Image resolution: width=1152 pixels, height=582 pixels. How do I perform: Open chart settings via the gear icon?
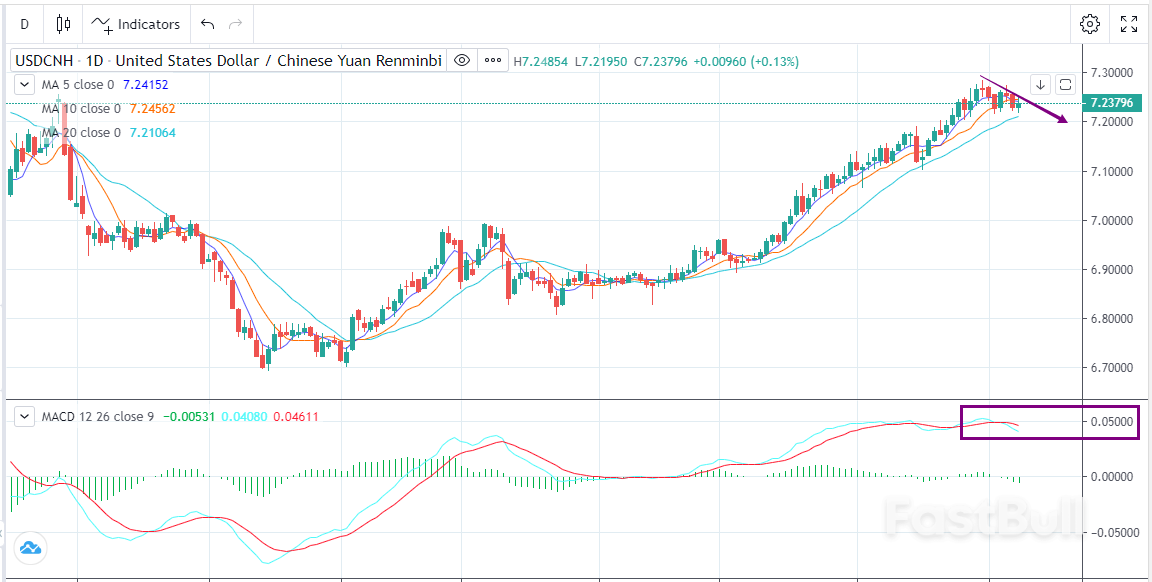click(x=1089, y=24)
